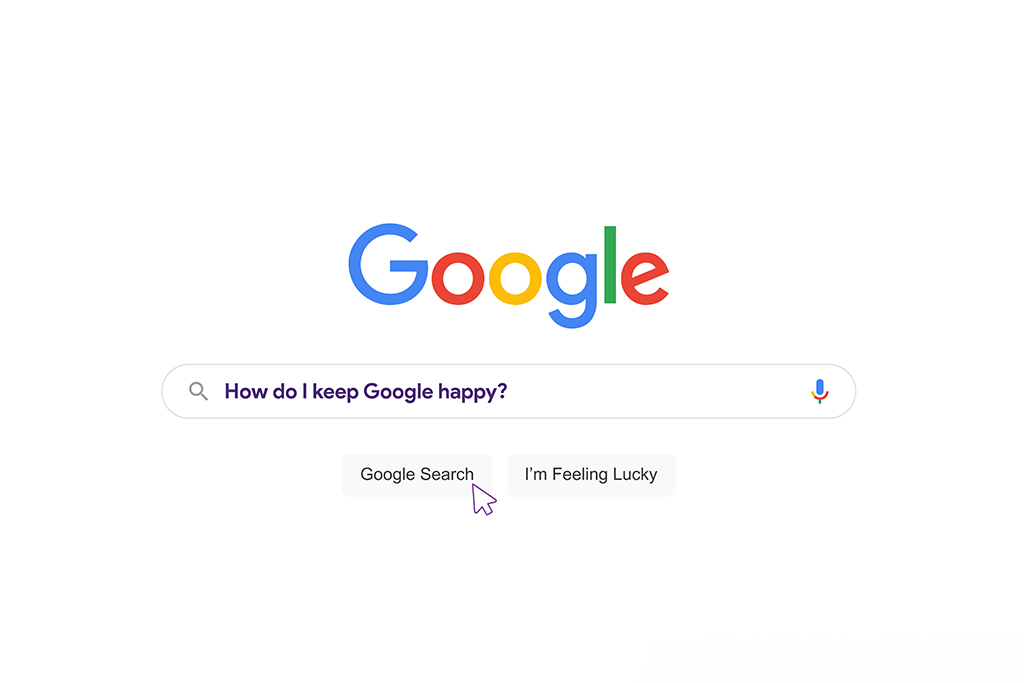Image resolution: width=1024 pixels, height=683 pixels.
Task: Click the purple arrow cursor graphic
Action: click(x=484, y=500)
